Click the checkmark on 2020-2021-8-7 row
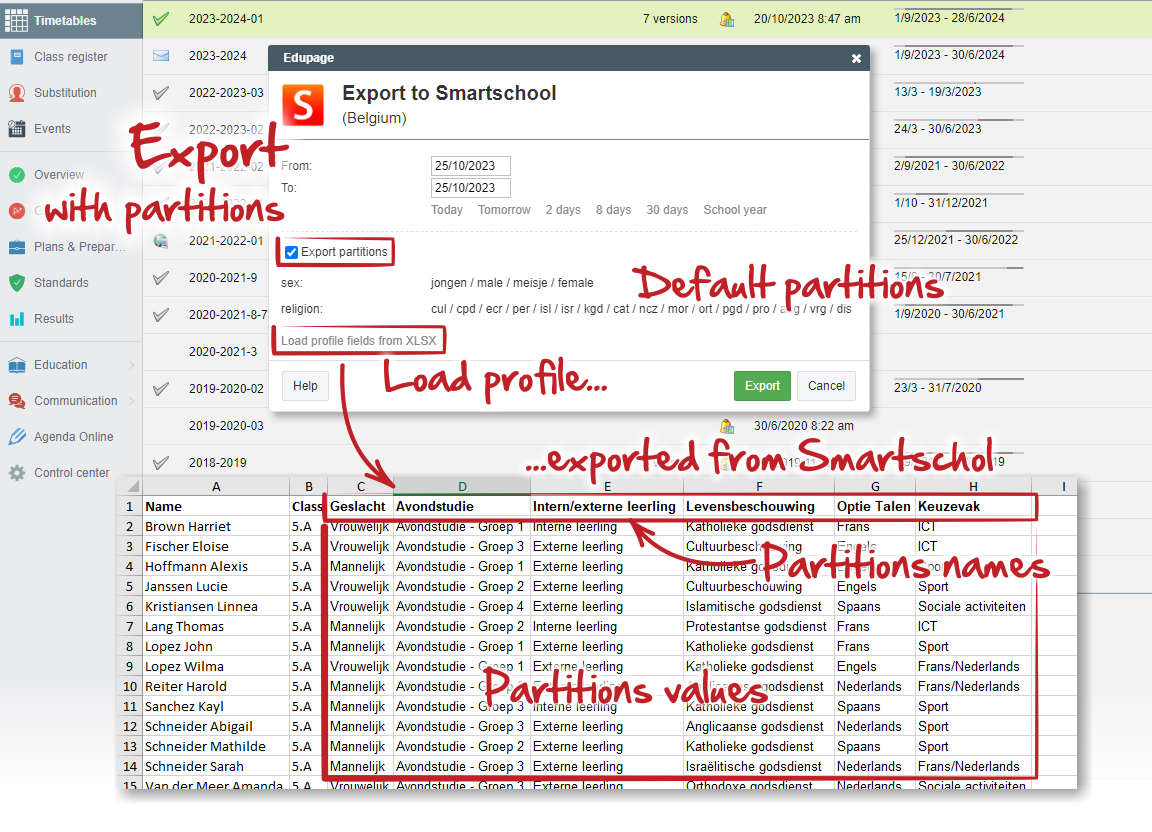The width and height of the screenshot is (1152, 832). point(161,315)
